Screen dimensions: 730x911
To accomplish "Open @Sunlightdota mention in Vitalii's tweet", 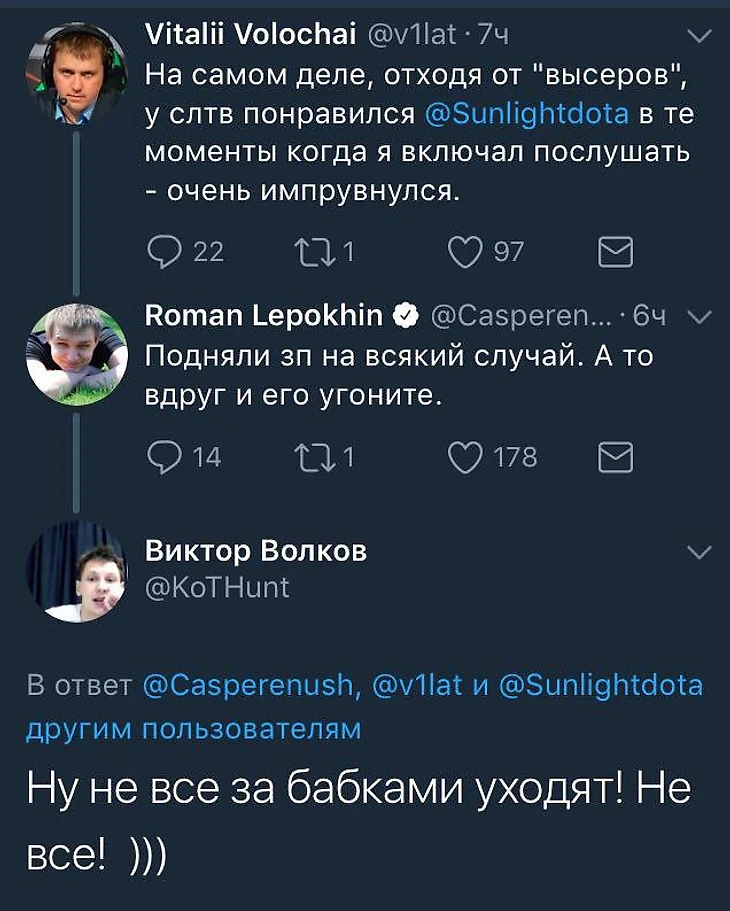I will (527, 115).
